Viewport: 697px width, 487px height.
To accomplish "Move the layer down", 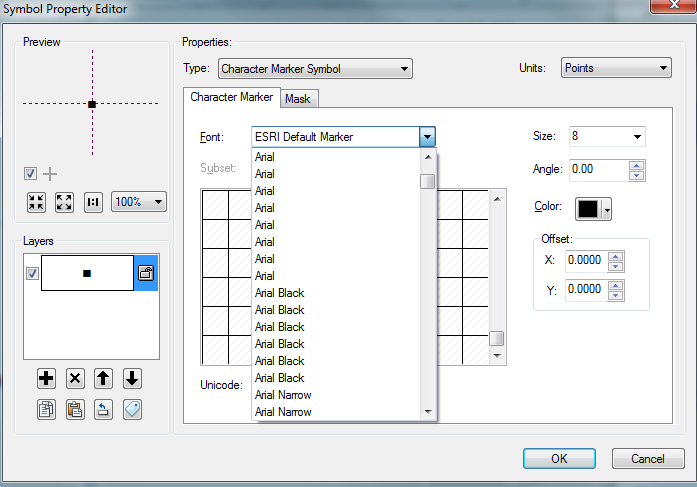I will (132, 378).
